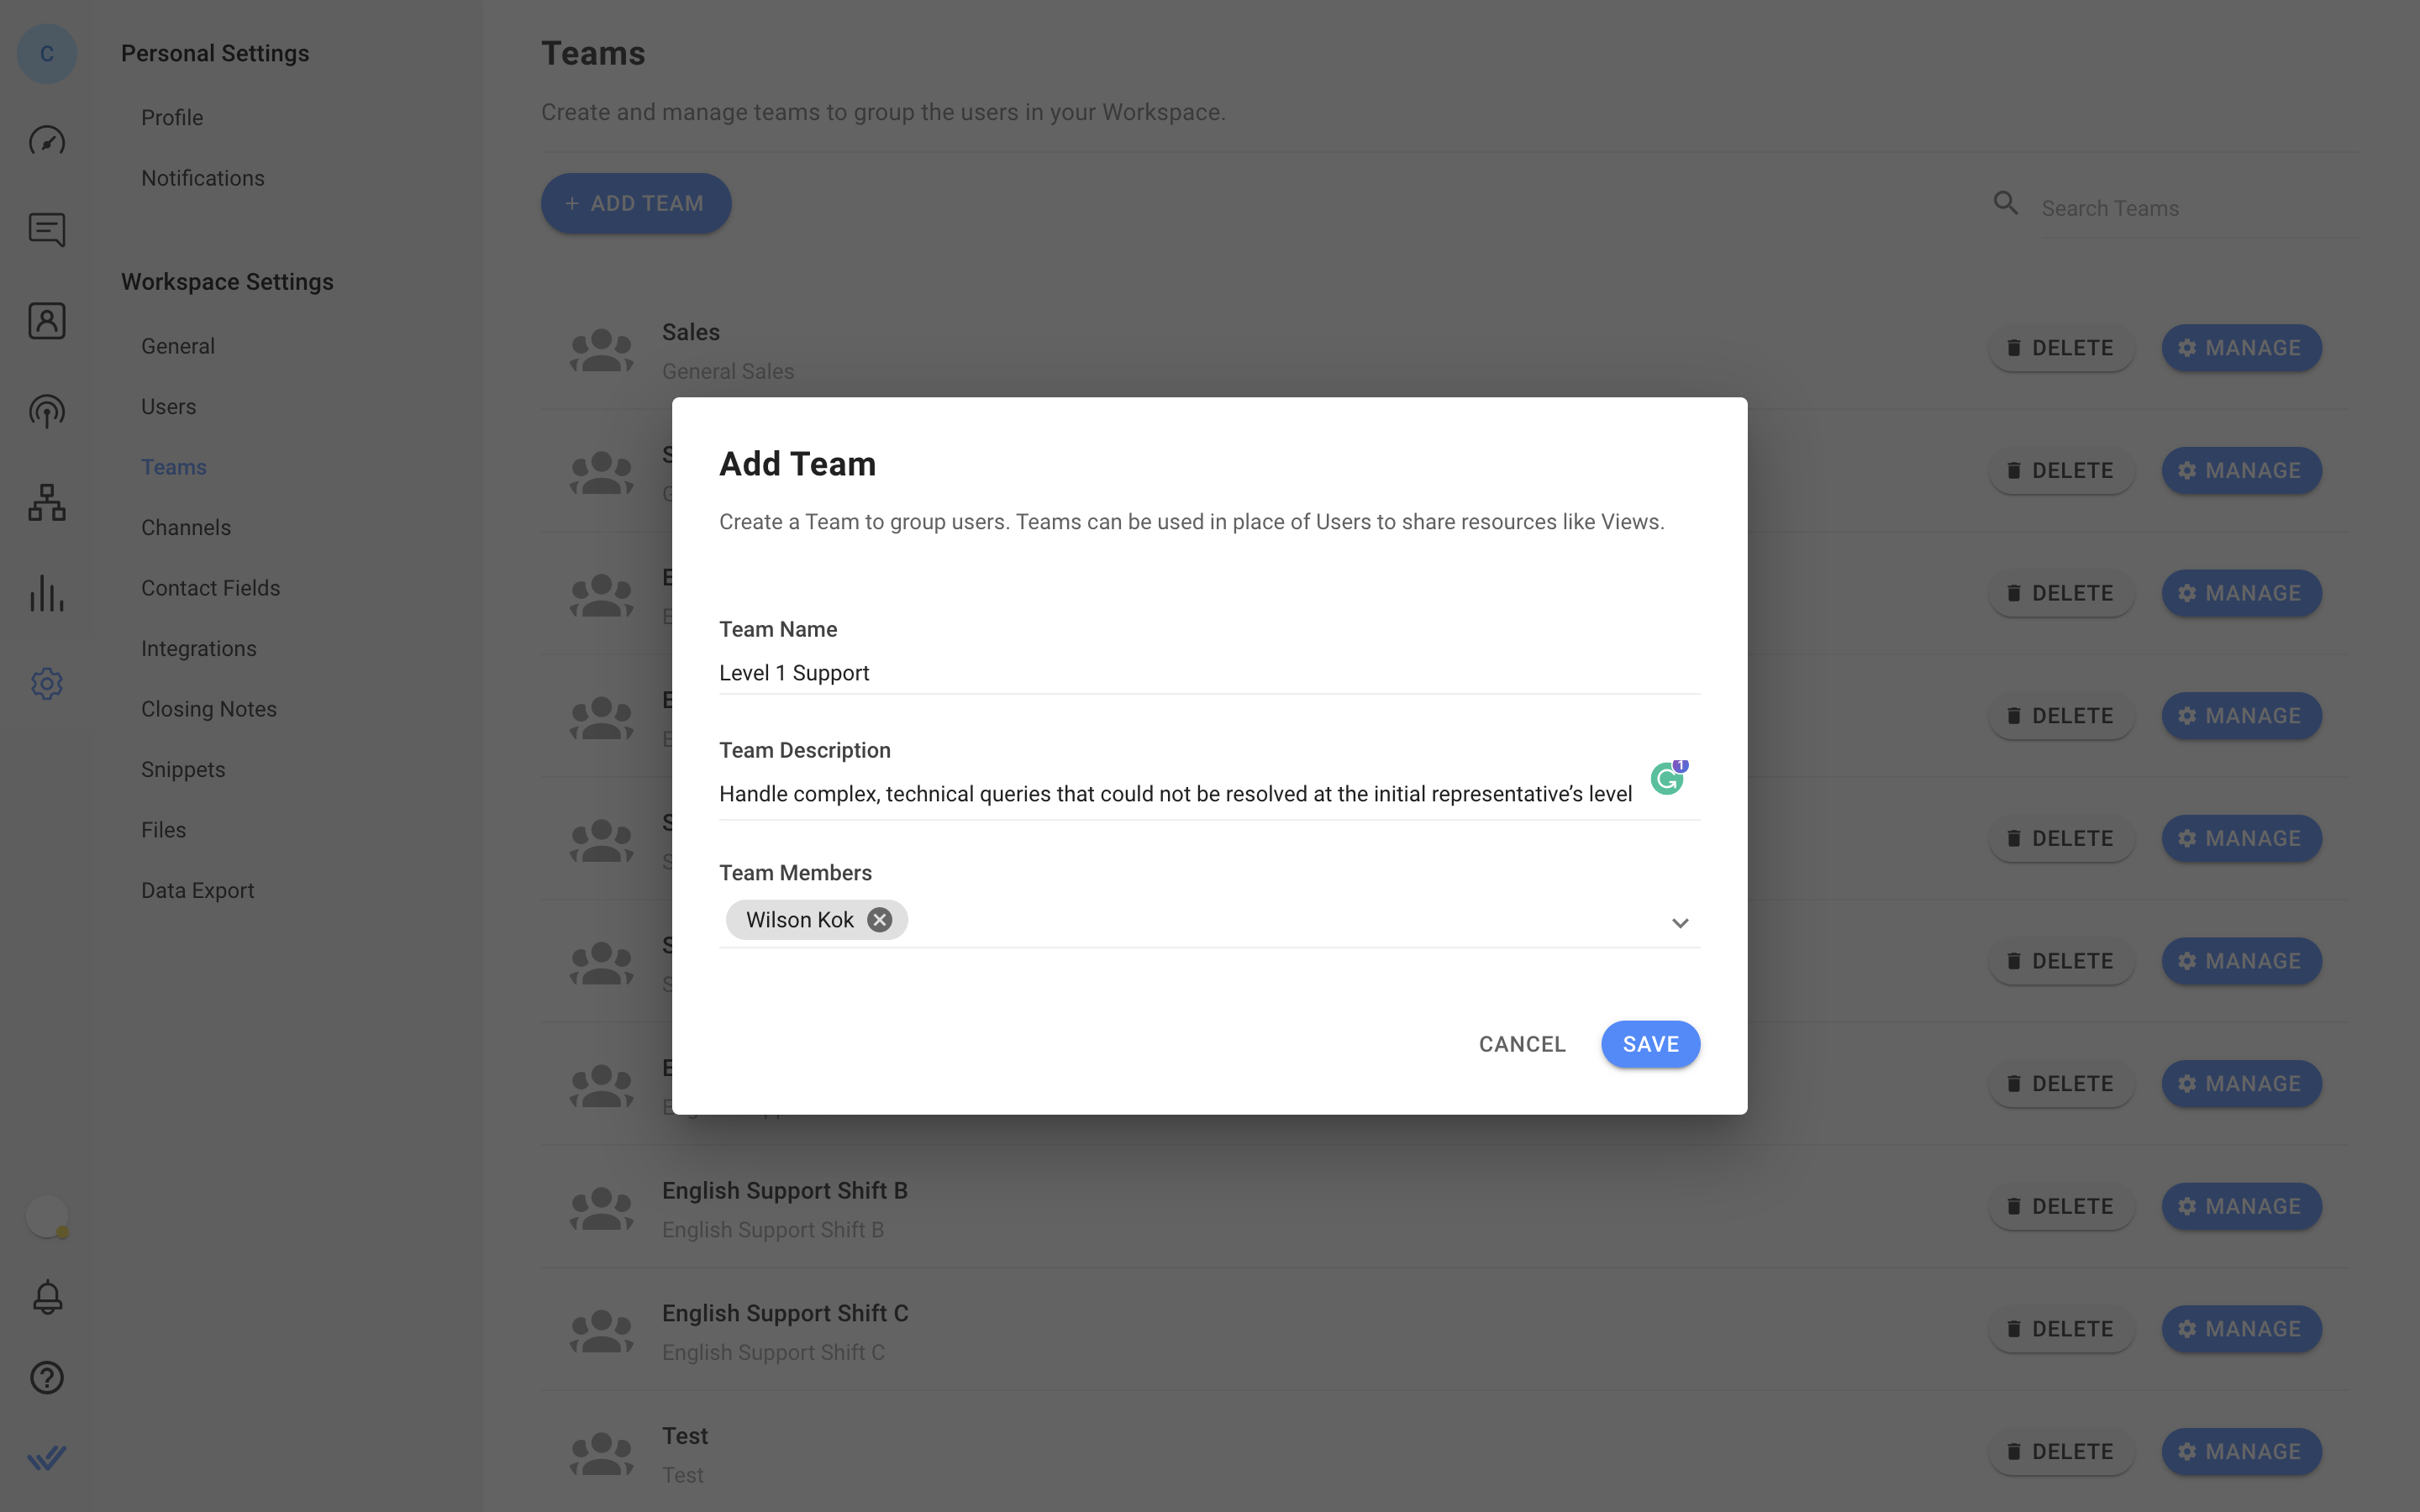Click the AI assistant Gemini icon
Screen dimensions: 2420x1512
[x=1667, y=779]
